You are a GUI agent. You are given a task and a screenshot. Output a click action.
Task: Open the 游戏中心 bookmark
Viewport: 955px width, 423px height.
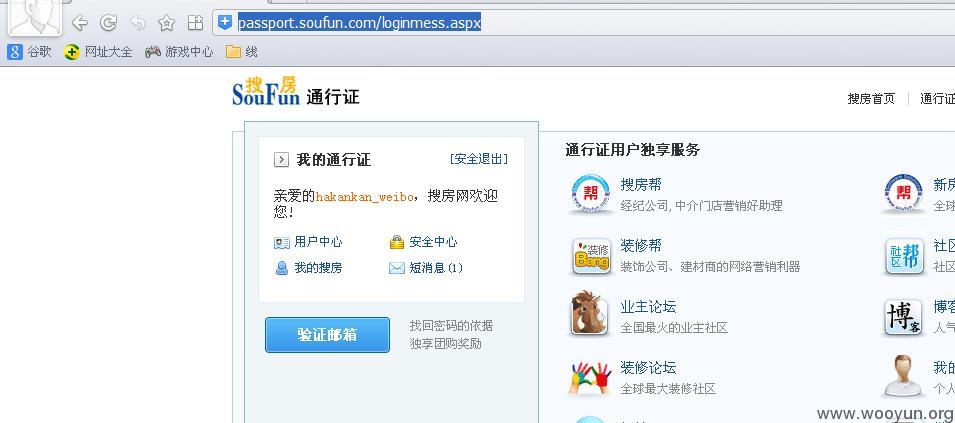(x=179, y=52)
